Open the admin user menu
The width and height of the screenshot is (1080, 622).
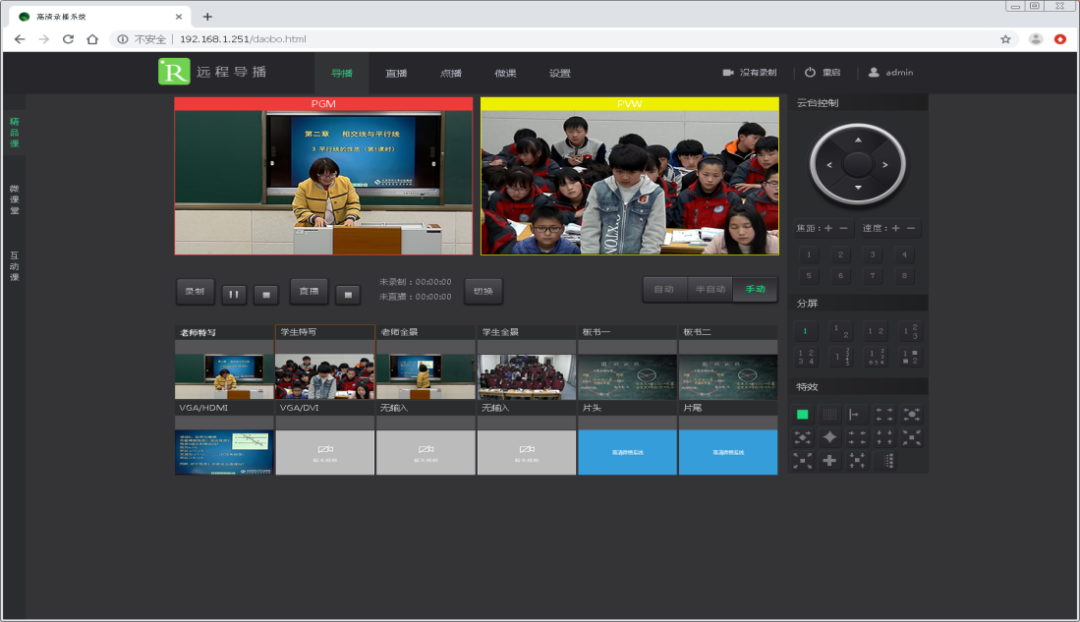point(890,73)
